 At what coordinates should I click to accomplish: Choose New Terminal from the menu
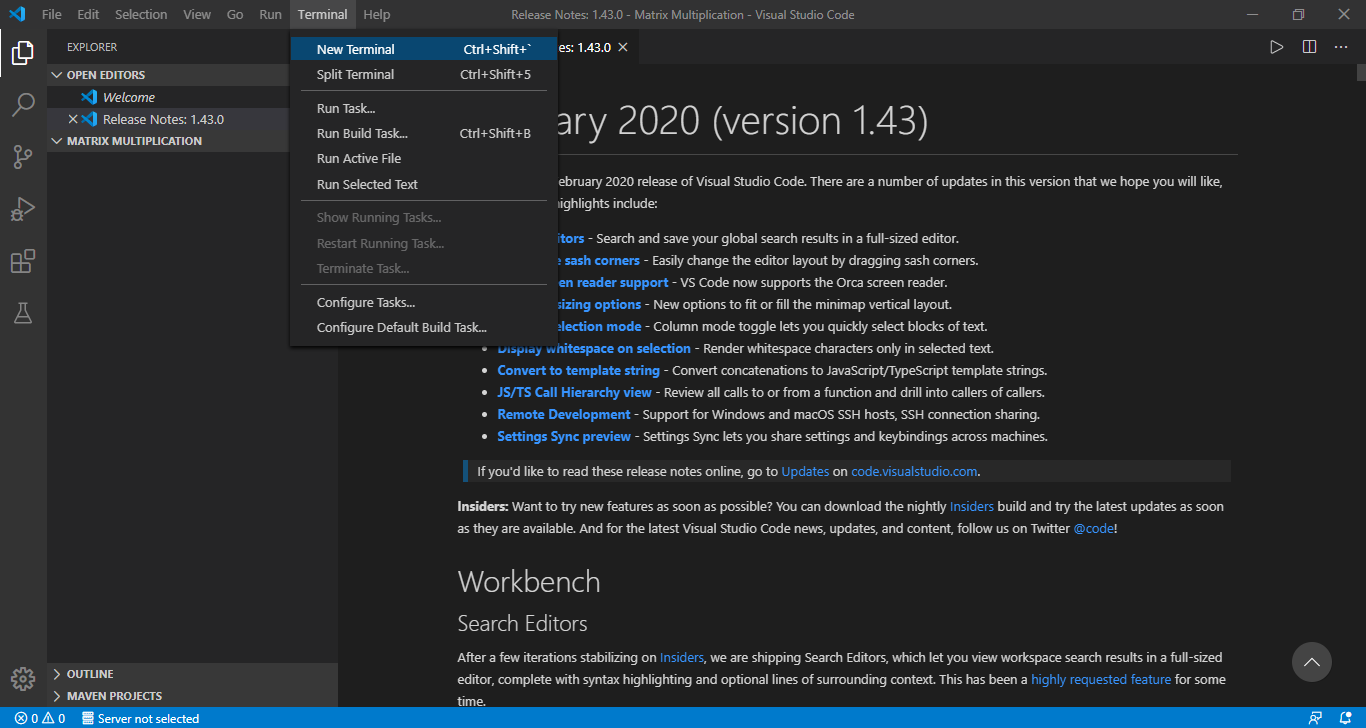[424, 49]
